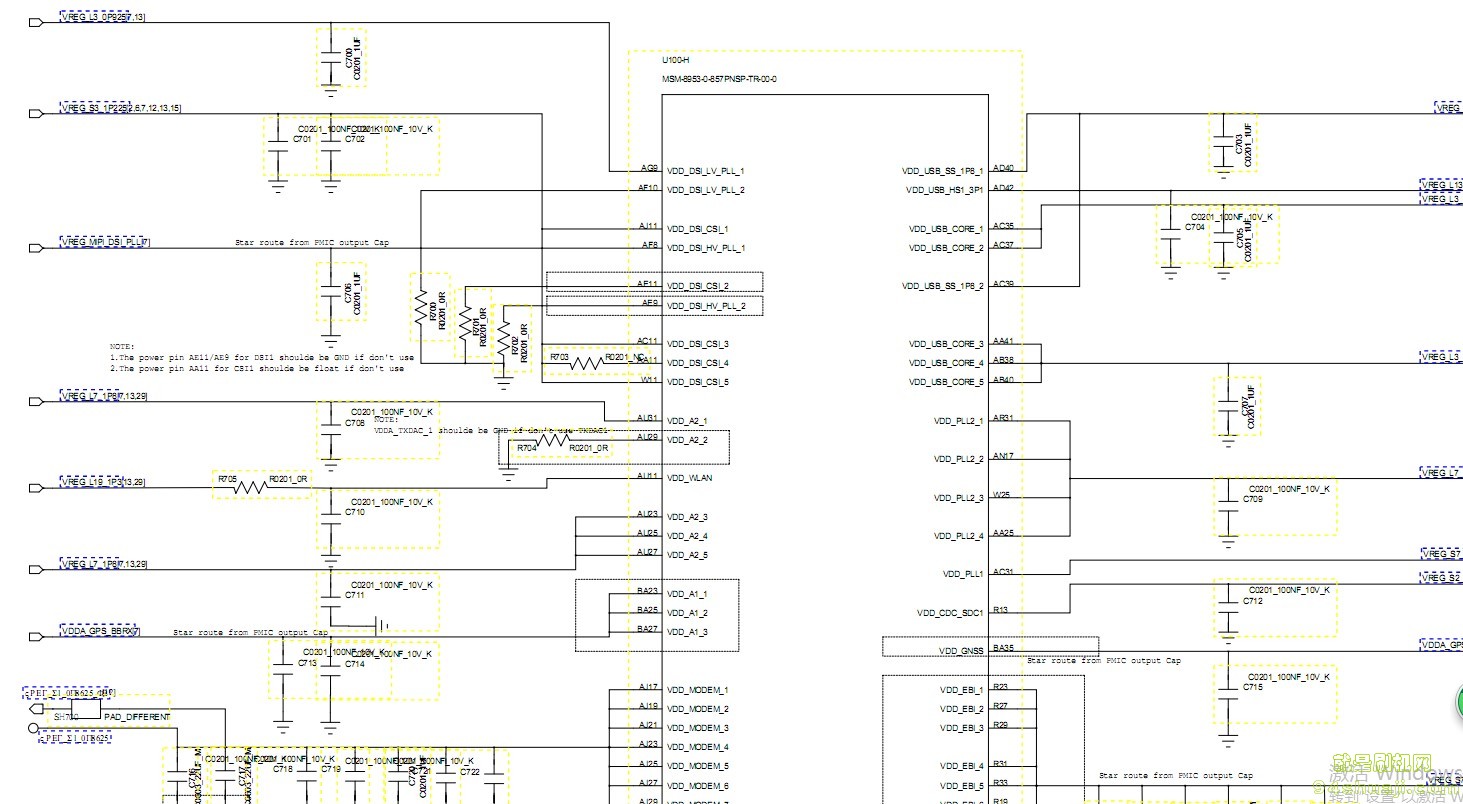
Task: Select pin label VDD_PLL2_3
Action: tap(958, 498)
